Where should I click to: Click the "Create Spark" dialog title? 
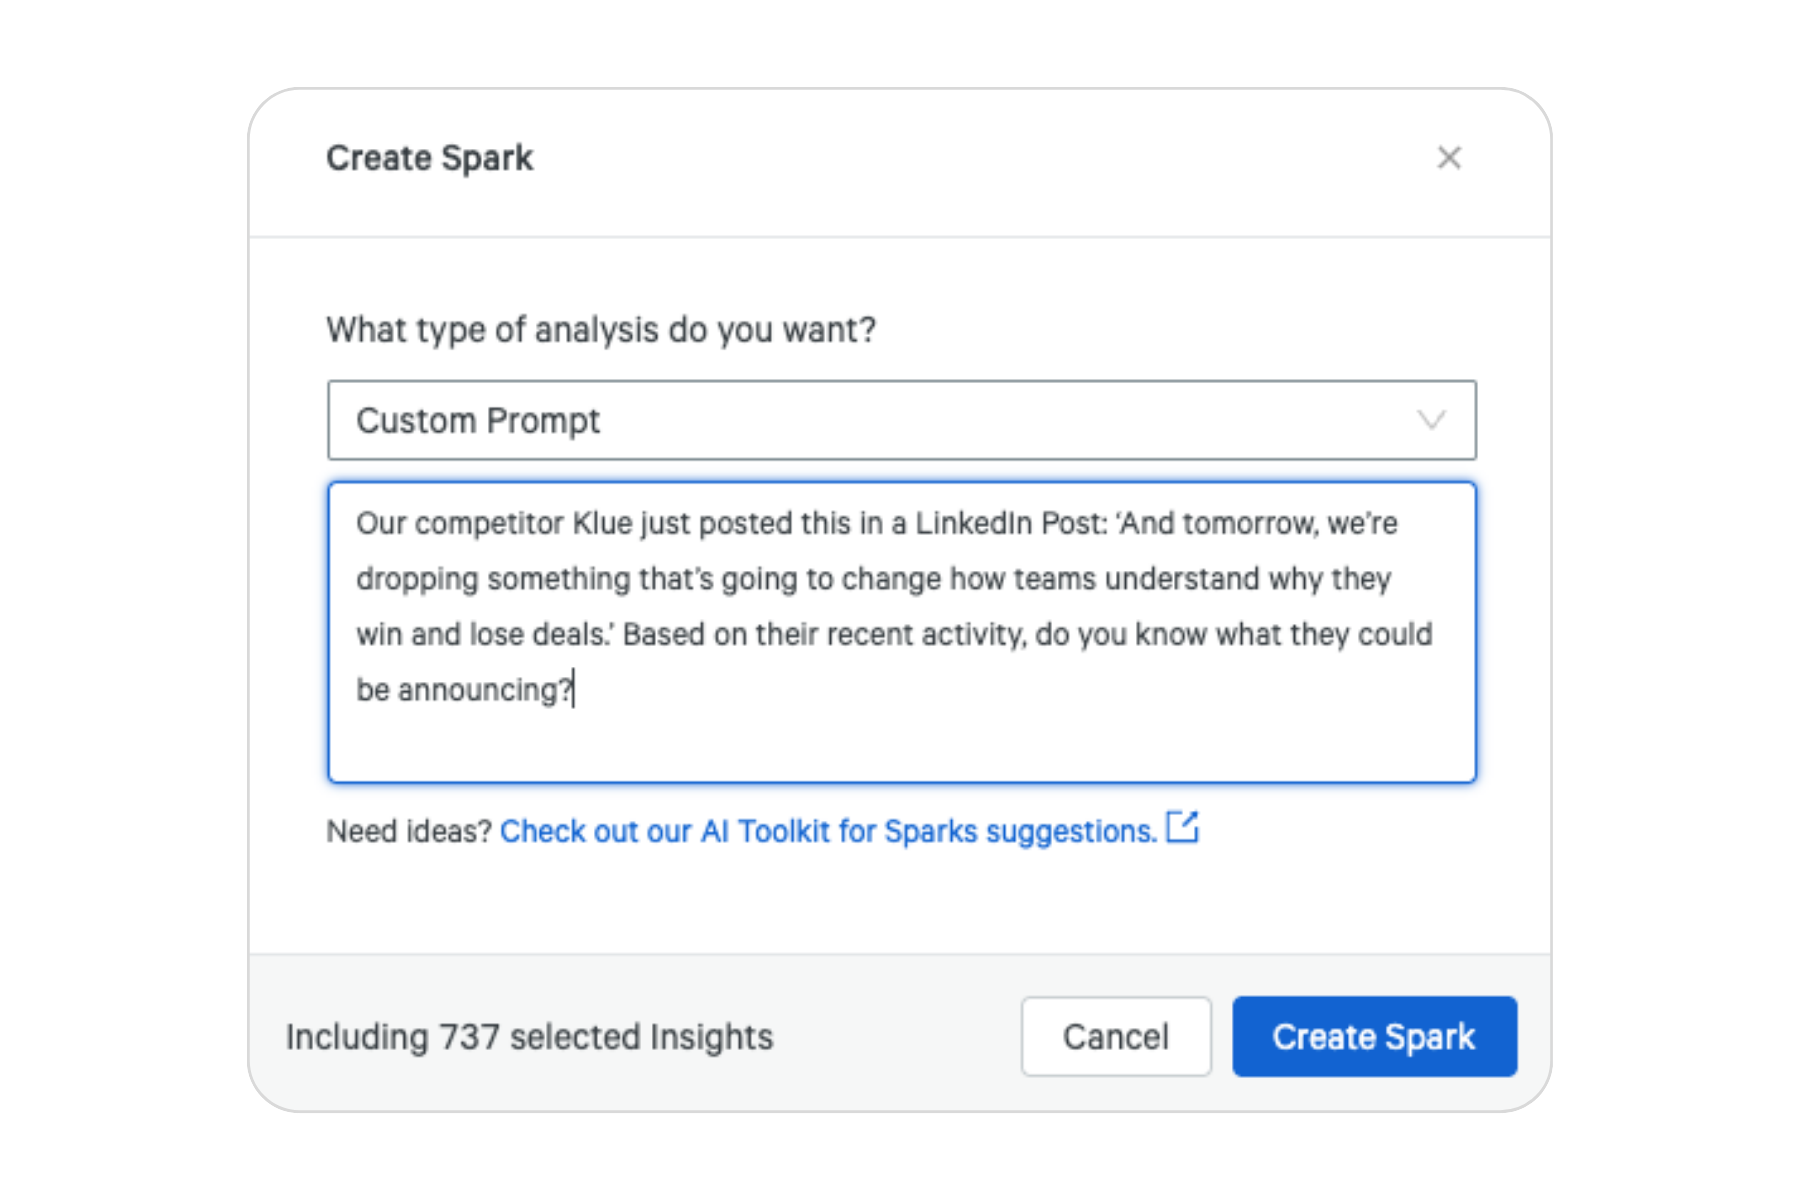pos(430,158)
